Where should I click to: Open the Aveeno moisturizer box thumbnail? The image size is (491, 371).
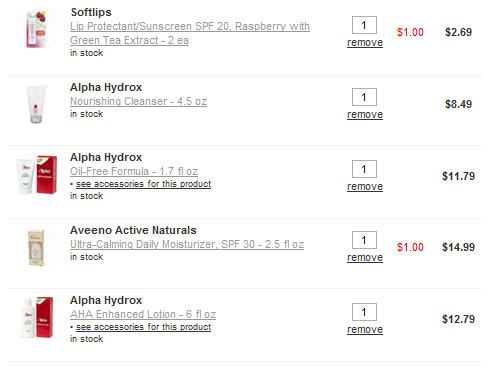click(x=36, y=248)
